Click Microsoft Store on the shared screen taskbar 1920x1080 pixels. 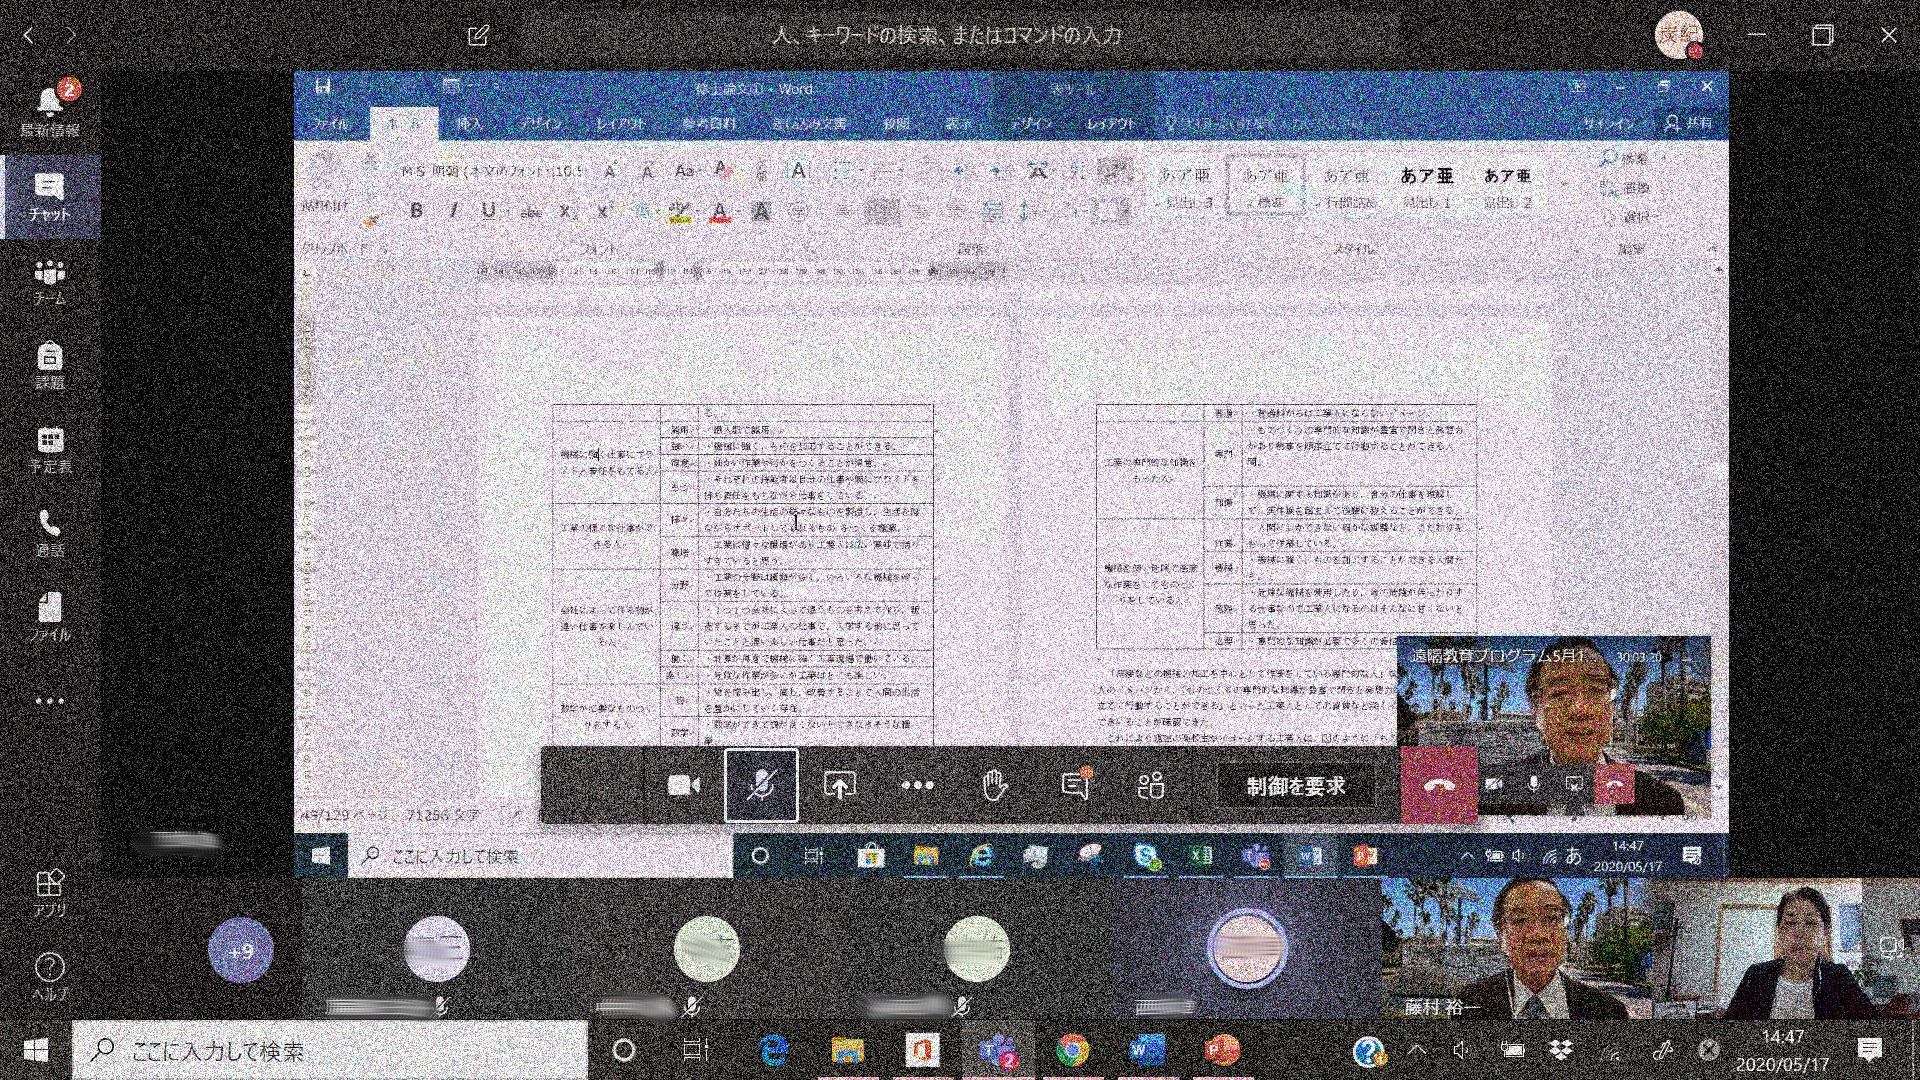point(871,856)
